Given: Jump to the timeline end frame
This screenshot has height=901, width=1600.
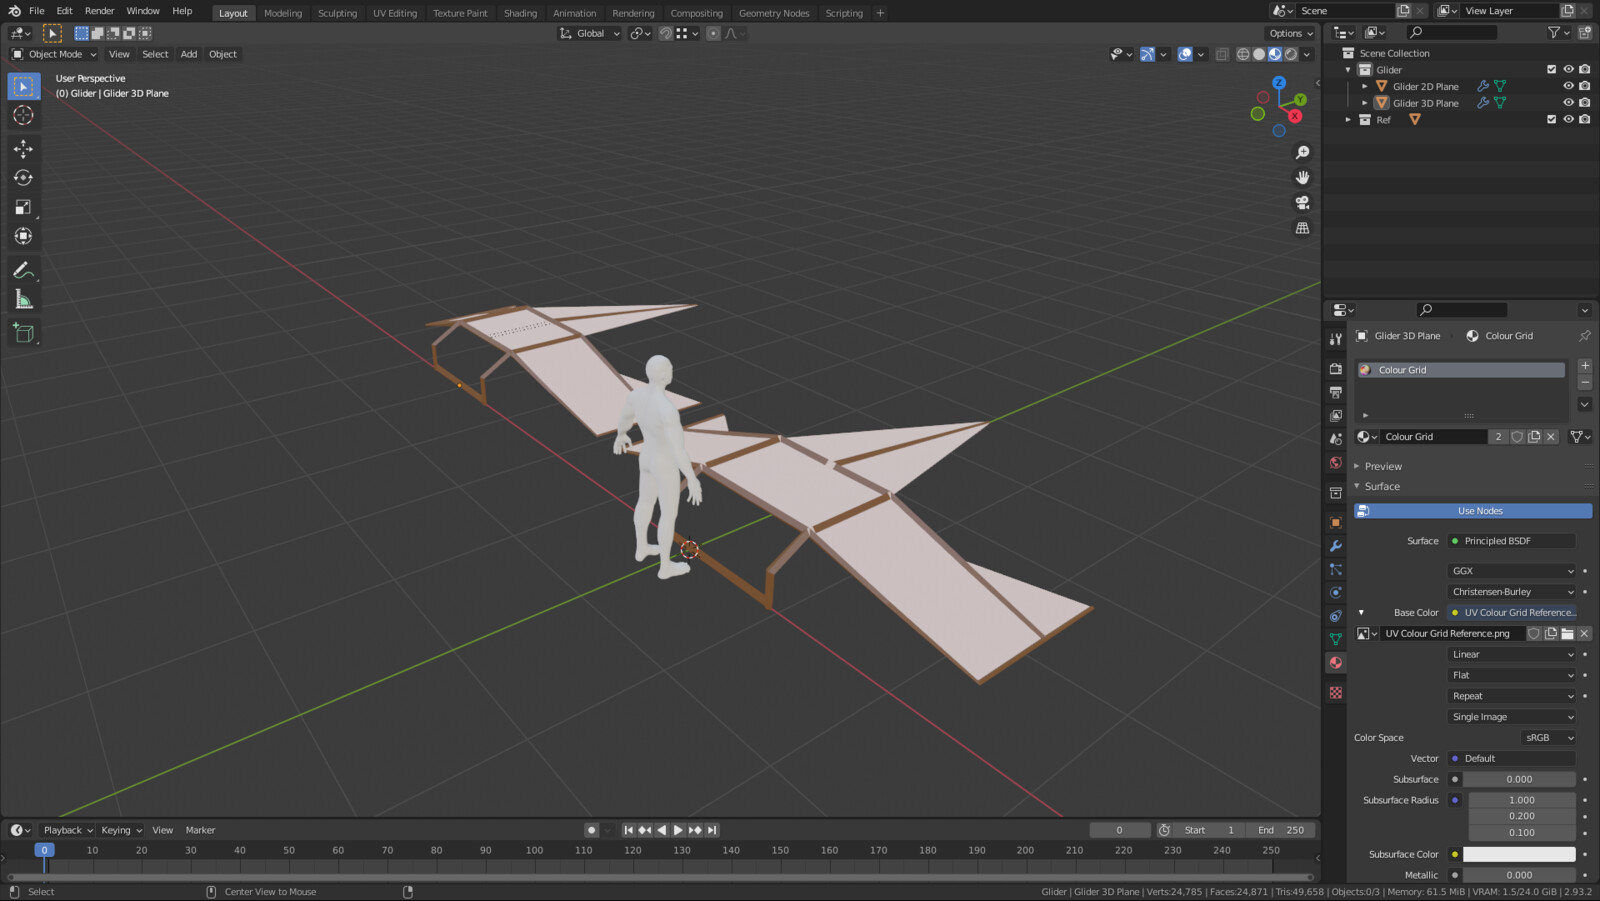Looking at the screenshot, I should coord(712,830).
